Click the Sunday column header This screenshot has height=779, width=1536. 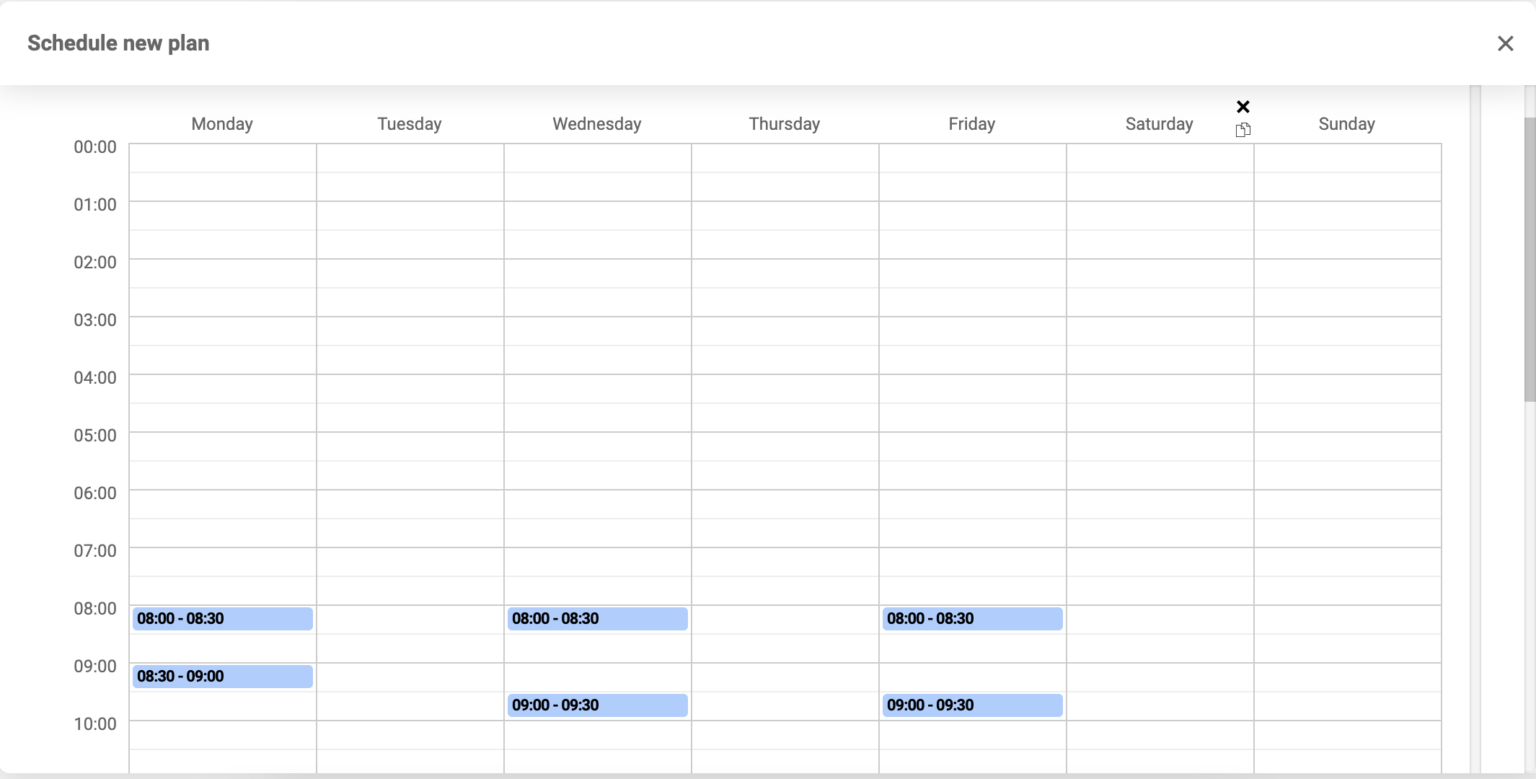click(x=1346, y=123)
